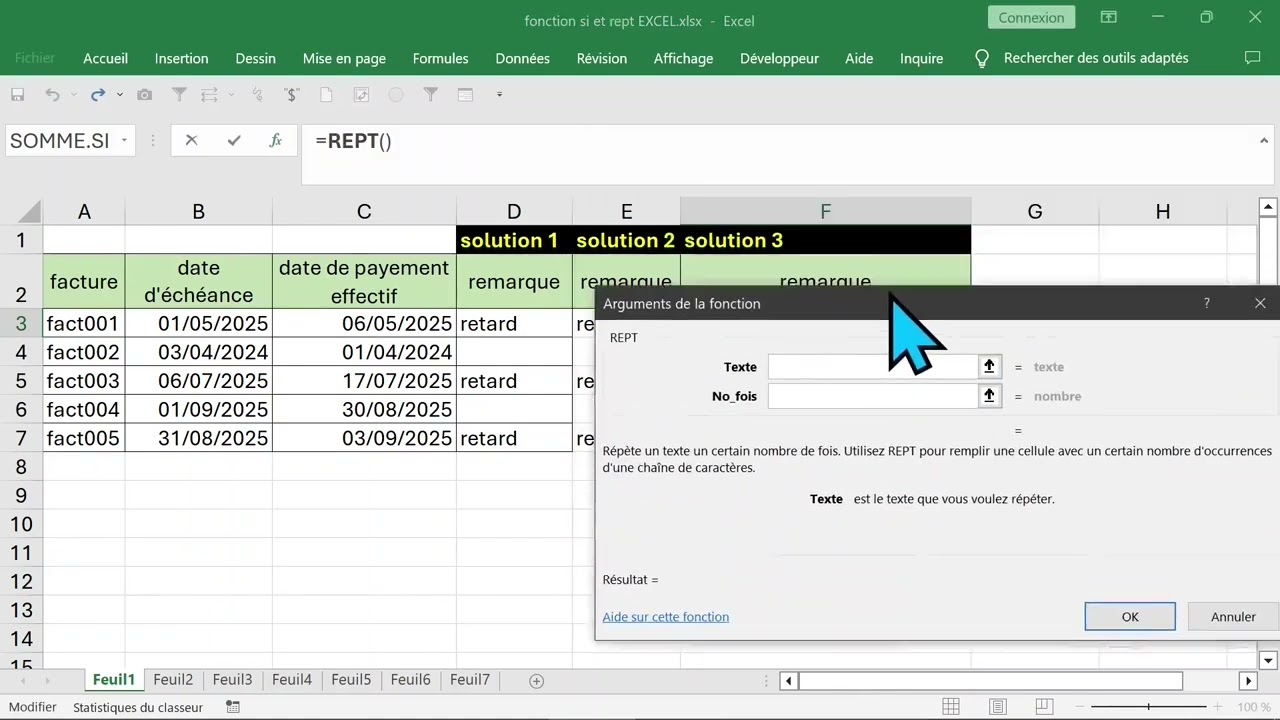
Task: Click the dollar sign format icon
Action: pyautogui.click(x=291, y=95)
